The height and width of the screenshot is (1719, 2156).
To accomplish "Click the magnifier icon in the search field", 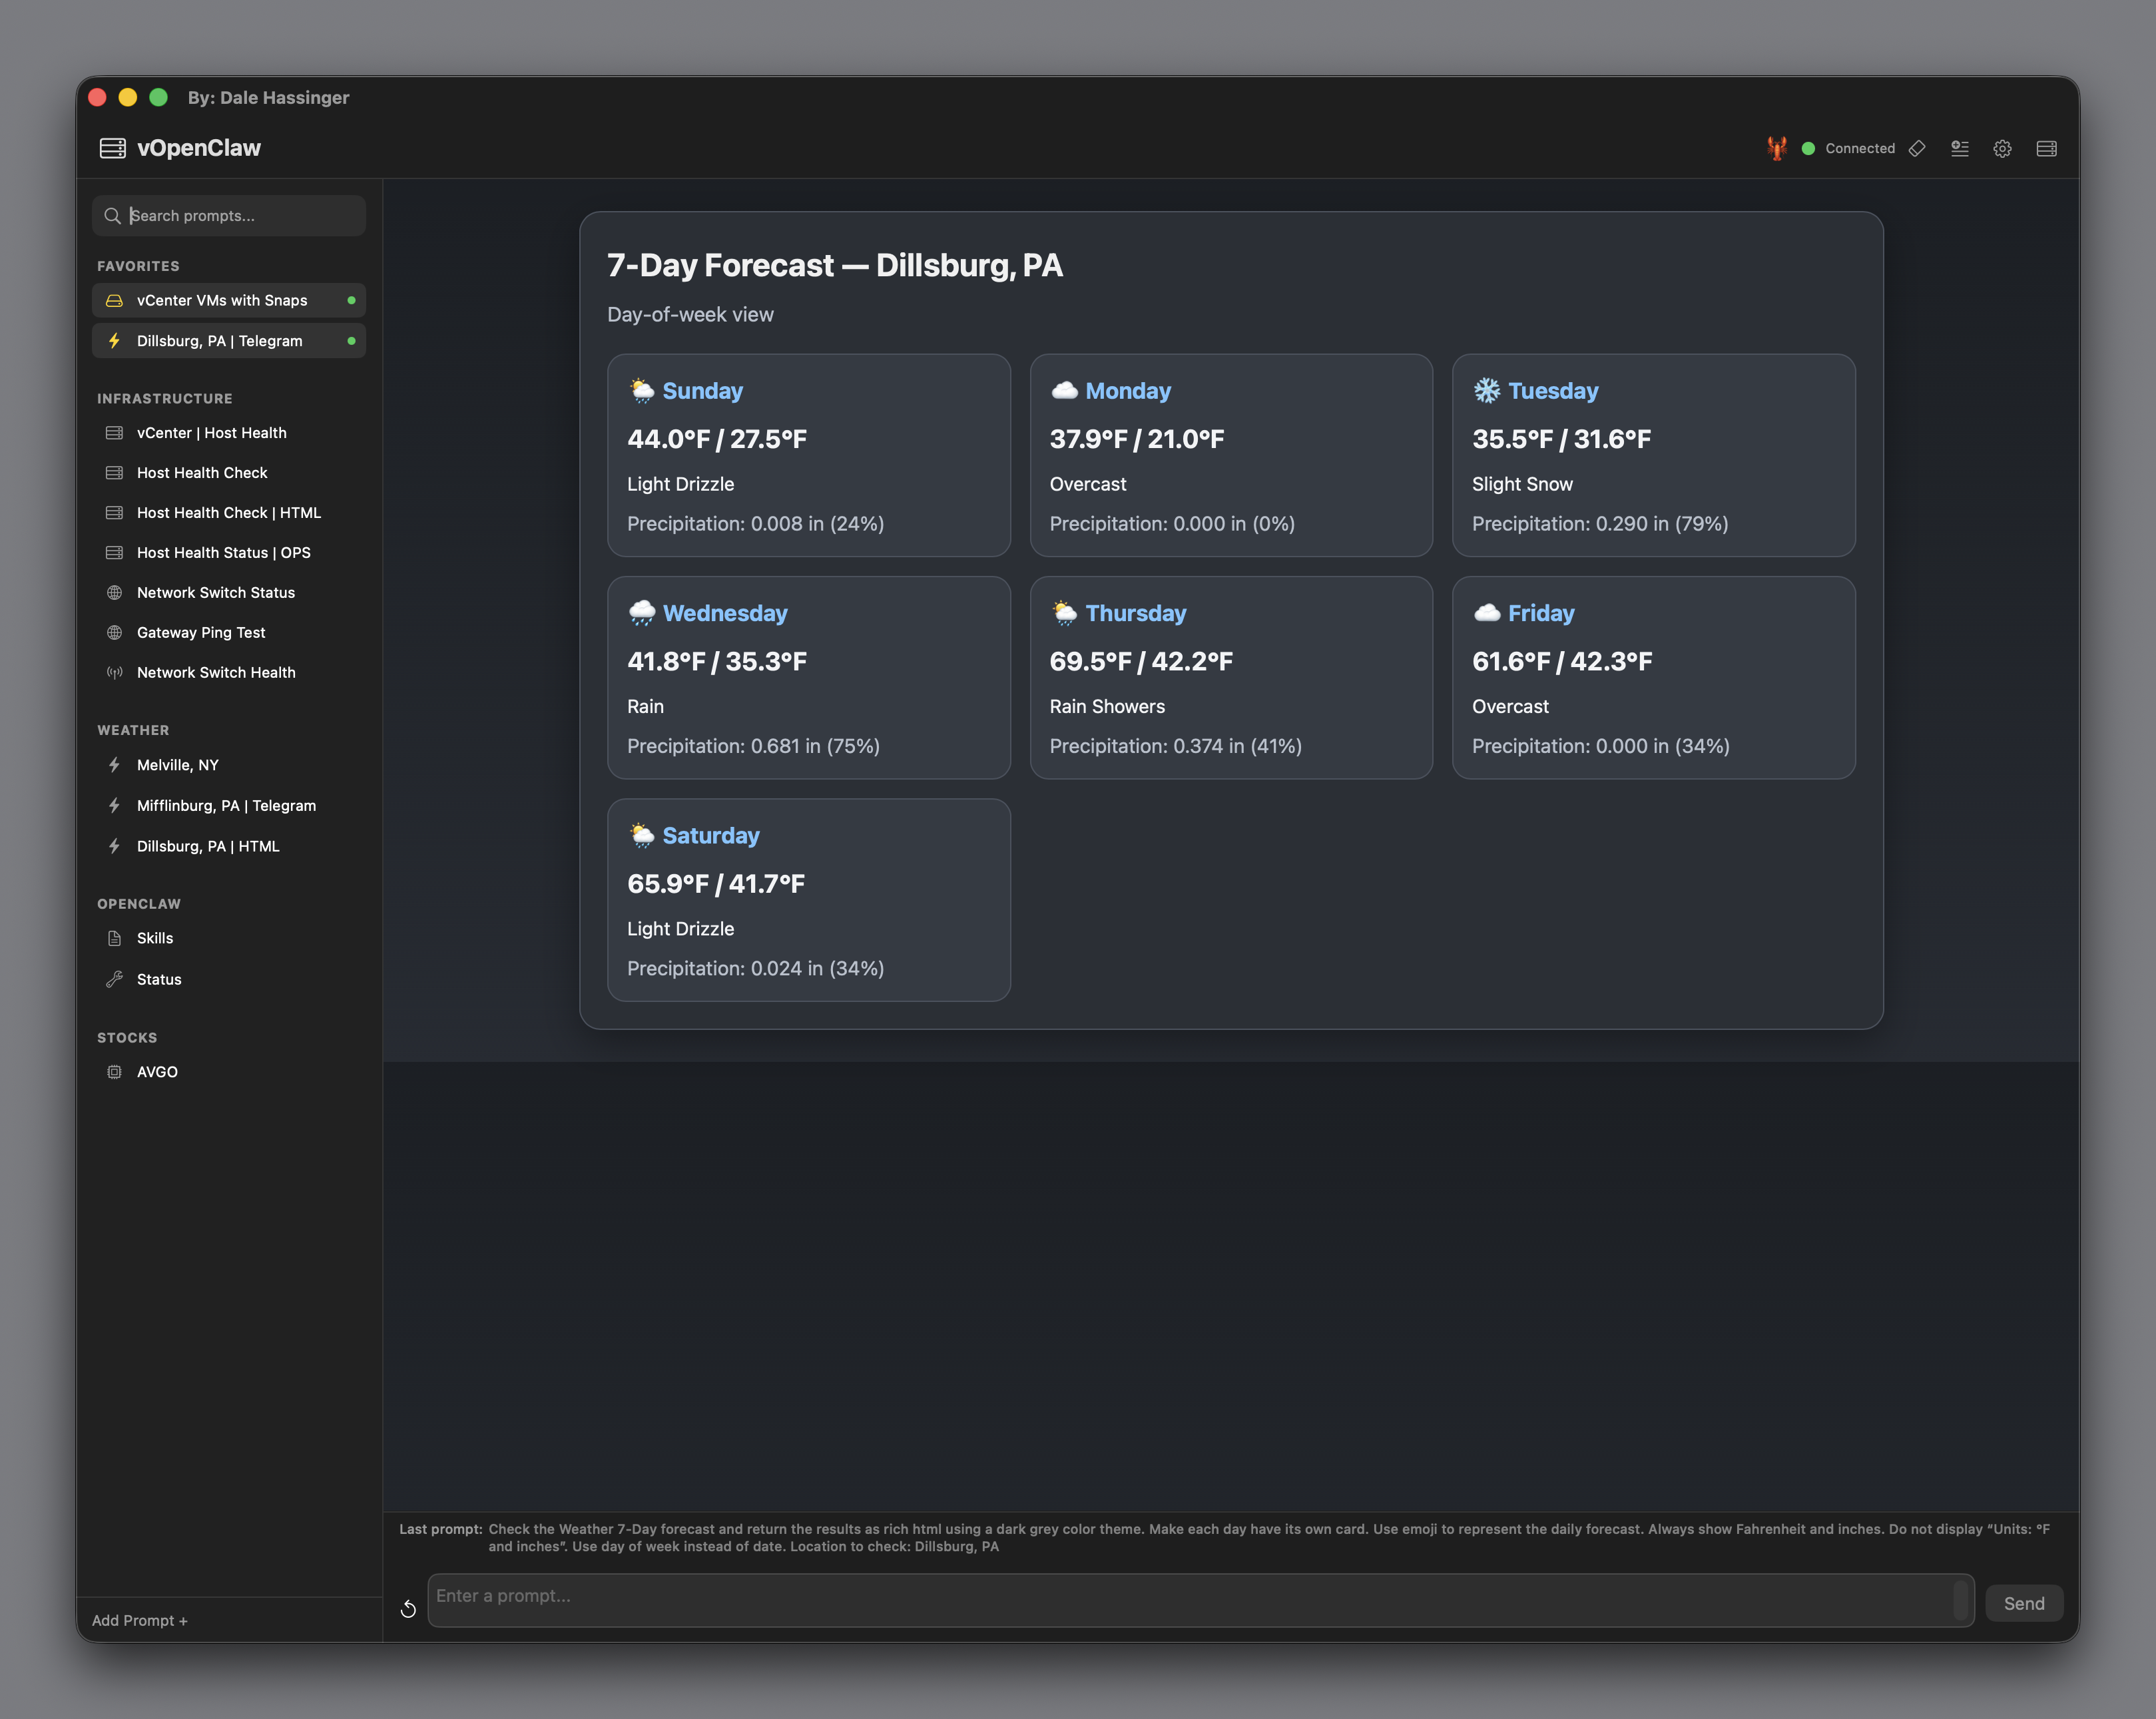I will [113, 216].
